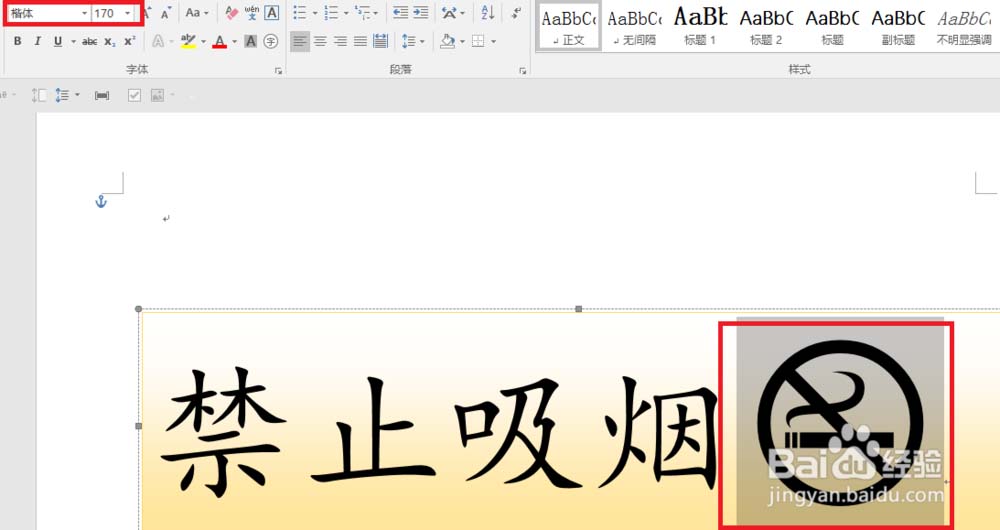Open the font name combo box

(48, 13)
